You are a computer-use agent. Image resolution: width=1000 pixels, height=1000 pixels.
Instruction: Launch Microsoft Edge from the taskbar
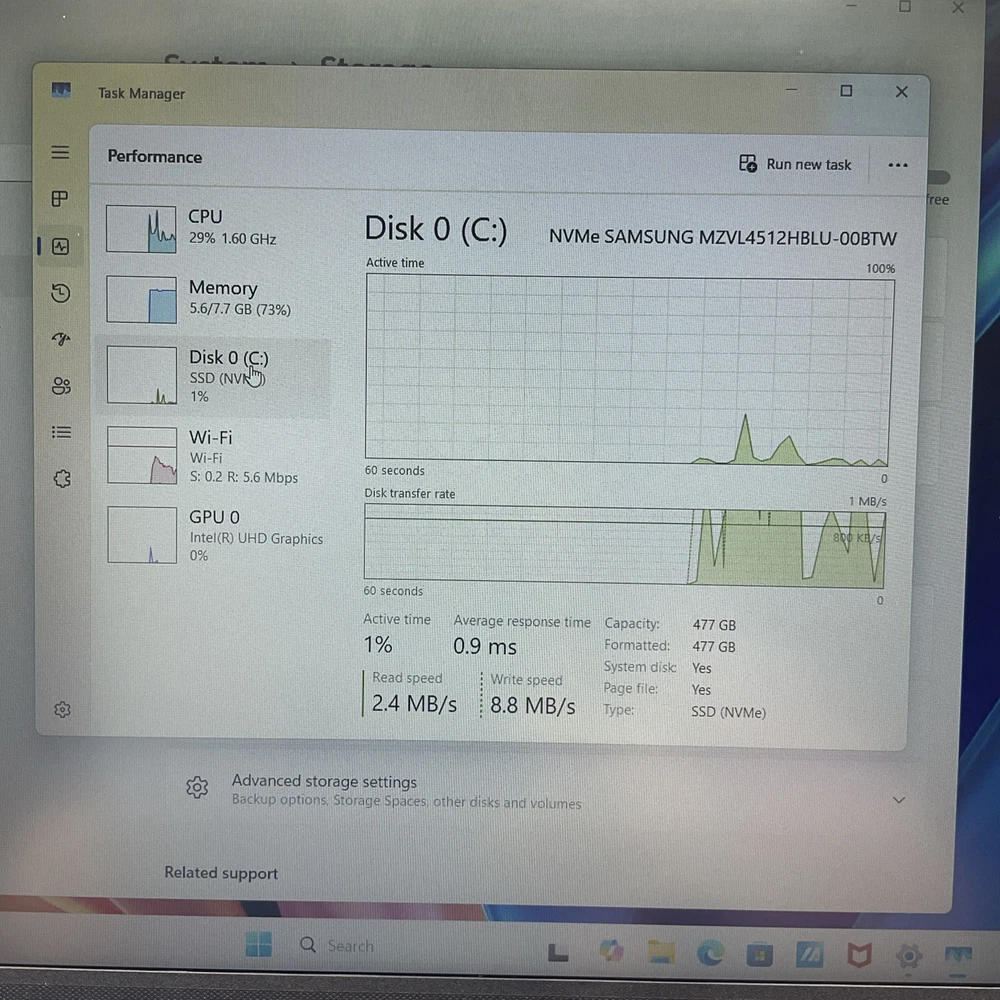point(710,953)
